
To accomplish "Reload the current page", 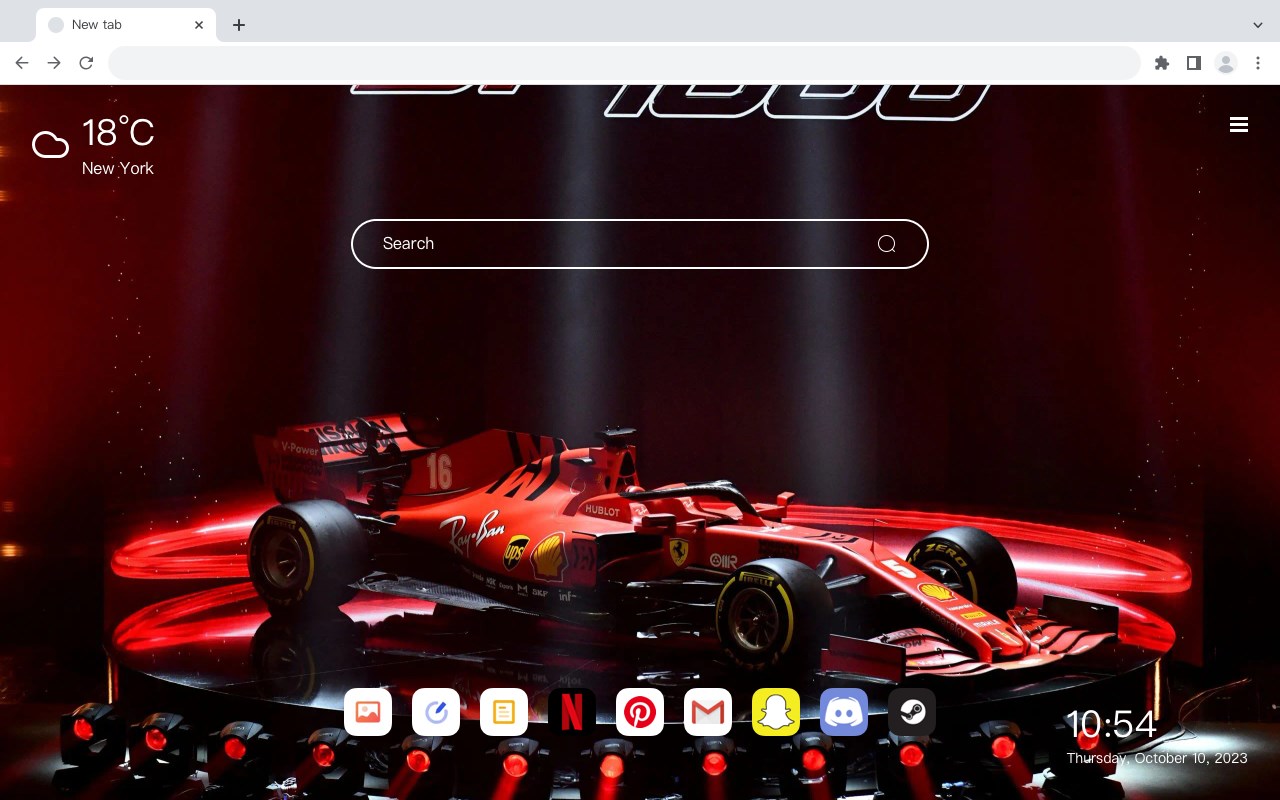I will click(86, 63).
